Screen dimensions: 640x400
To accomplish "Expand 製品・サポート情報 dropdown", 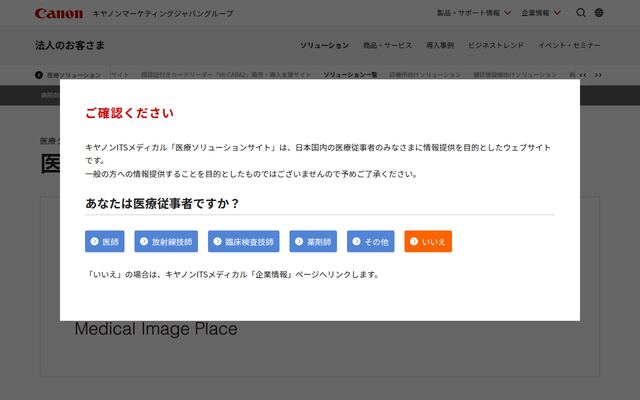I will [473, 13].
